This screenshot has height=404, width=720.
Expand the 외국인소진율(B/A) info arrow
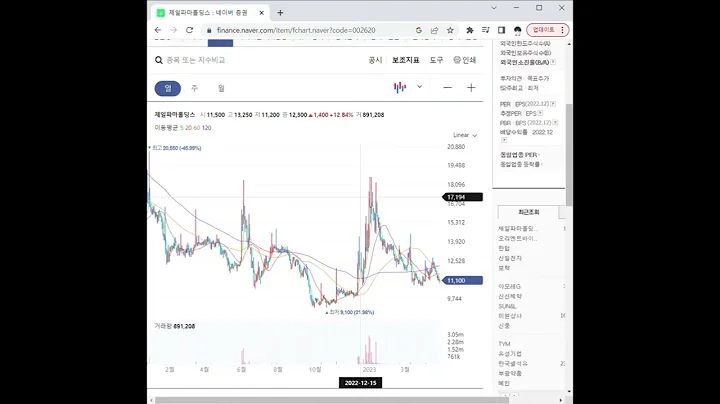click(x=553, y=62)
